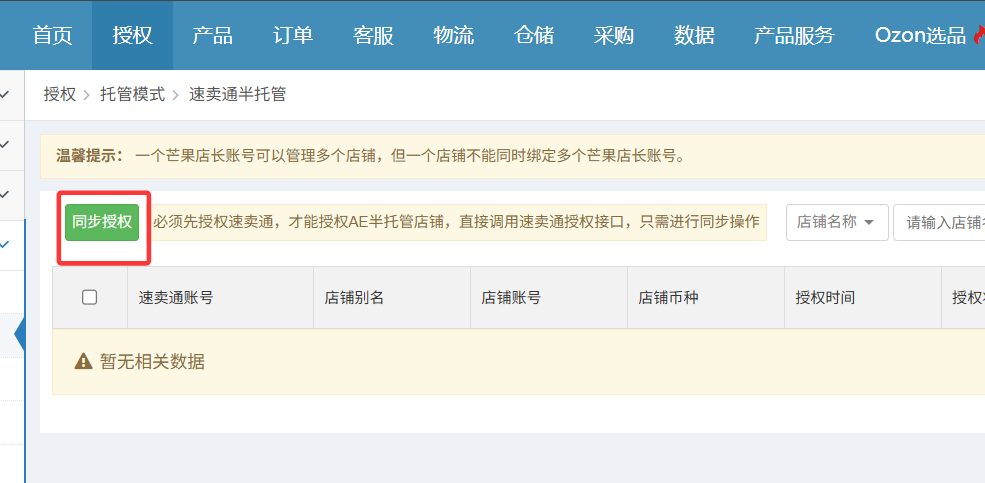Go to 首页 in the top navigation
This screenshot has height=483, width=985.
coord(52,35)
